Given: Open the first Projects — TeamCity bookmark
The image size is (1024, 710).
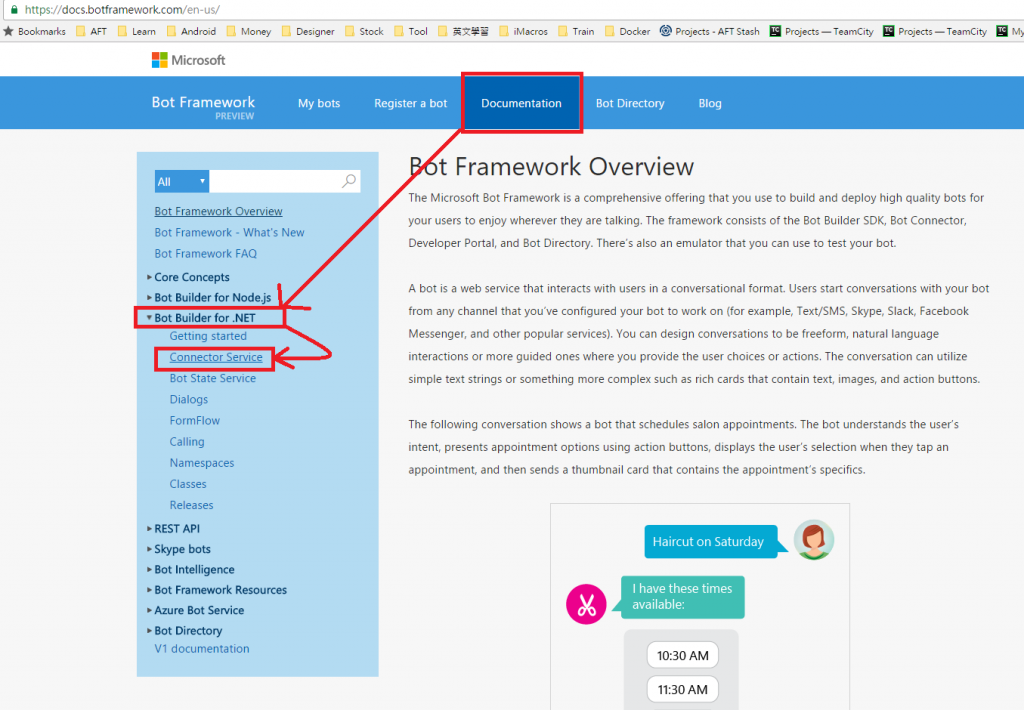Looking at the screenshot, I should pos(822,31).
